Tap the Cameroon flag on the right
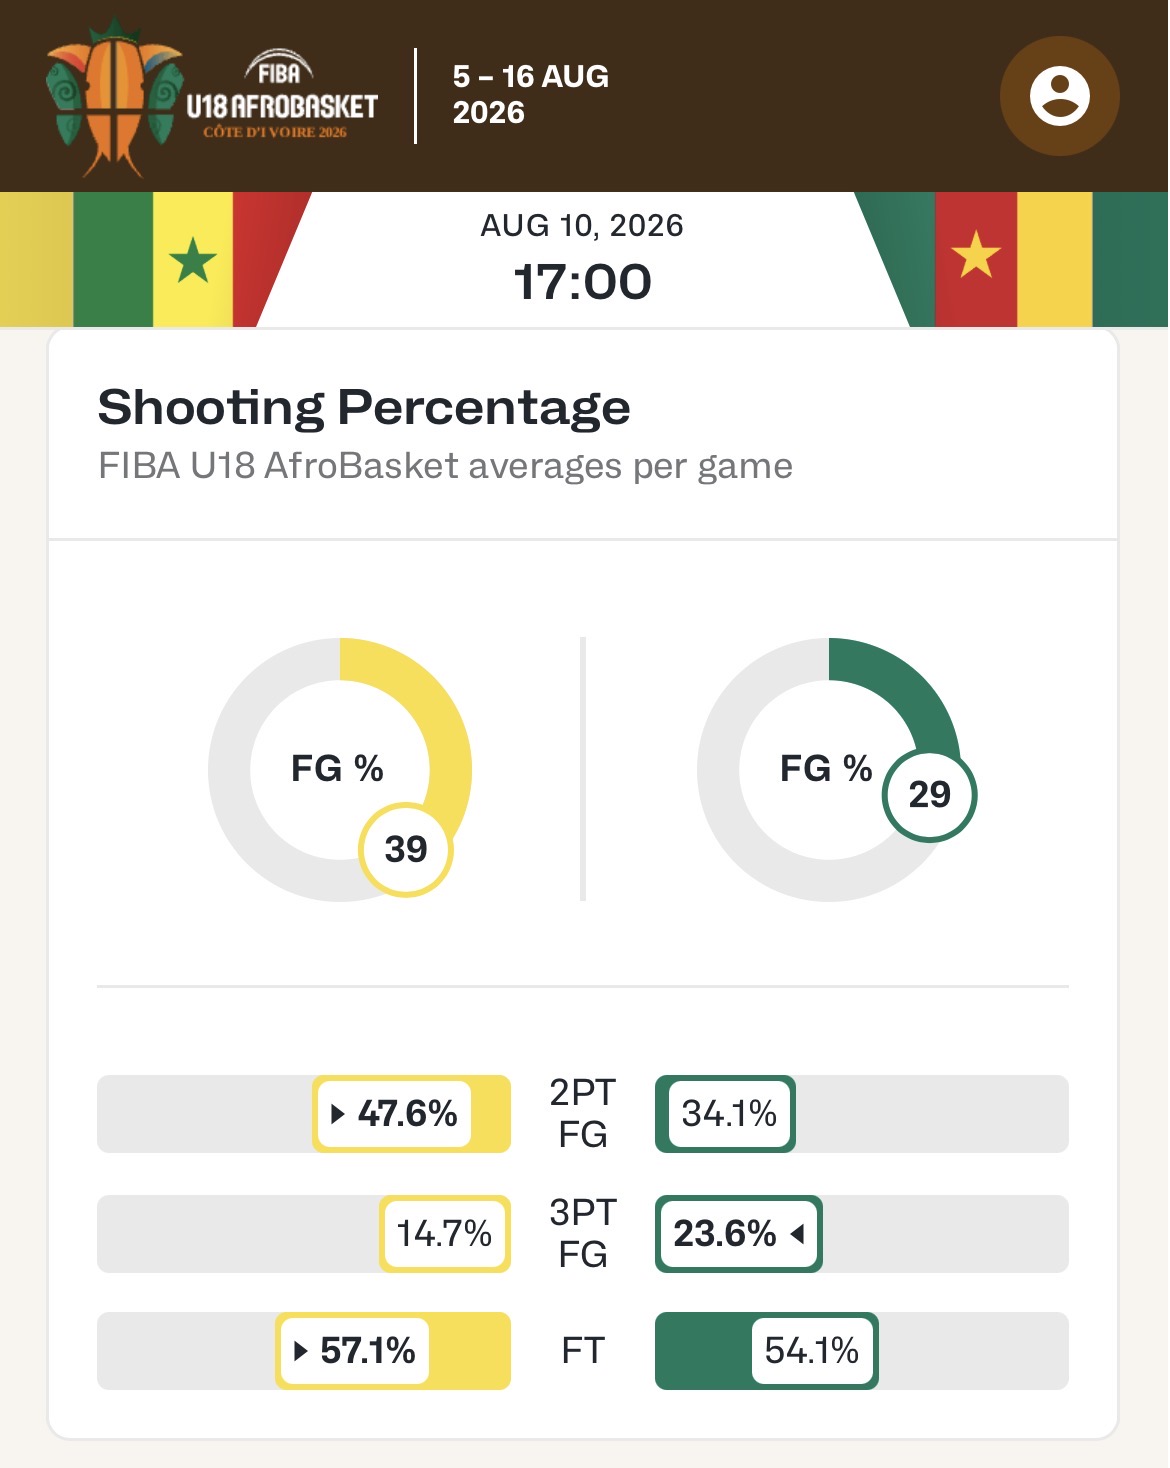This screenshot has height=1468, width=1170. pos(1012,260)
